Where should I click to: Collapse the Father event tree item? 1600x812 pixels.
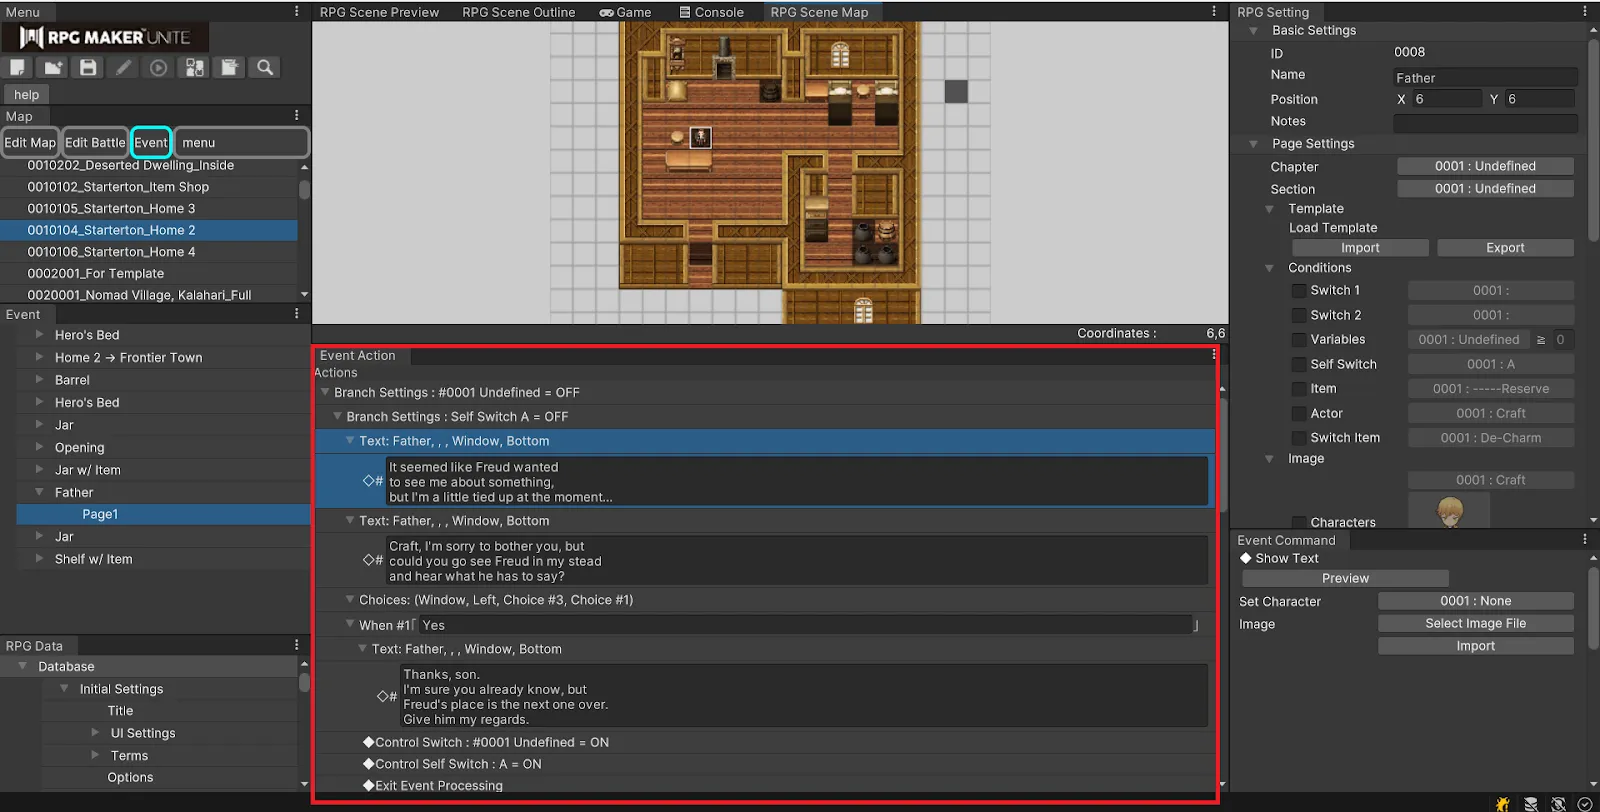pos(40,492)
